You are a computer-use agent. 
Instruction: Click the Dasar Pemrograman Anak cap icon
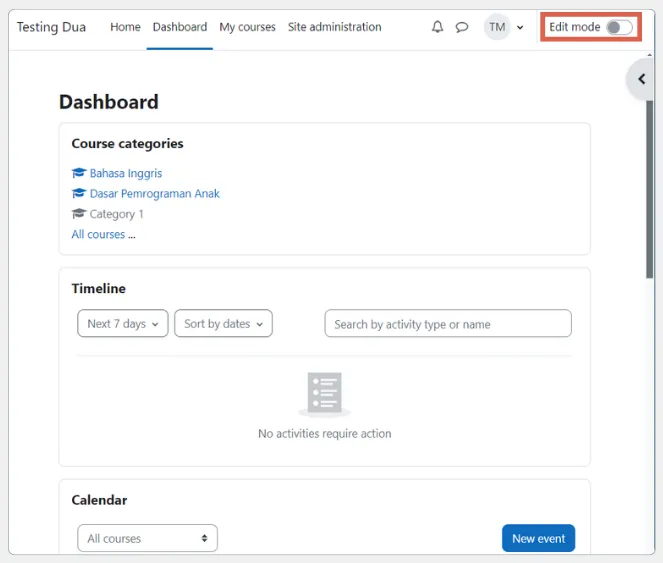coord(79,193)
